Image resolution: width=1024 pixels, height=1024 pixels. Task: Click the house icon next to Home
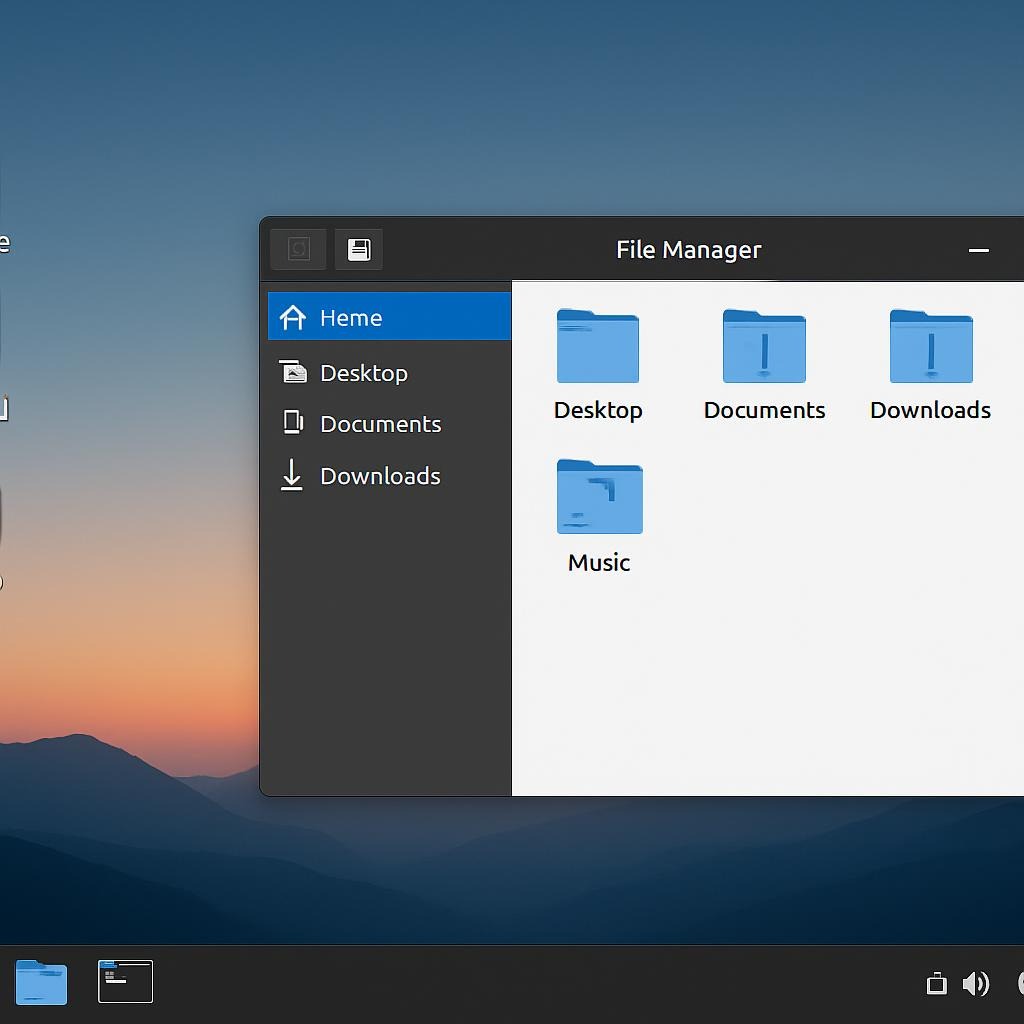tap(292, 317)
